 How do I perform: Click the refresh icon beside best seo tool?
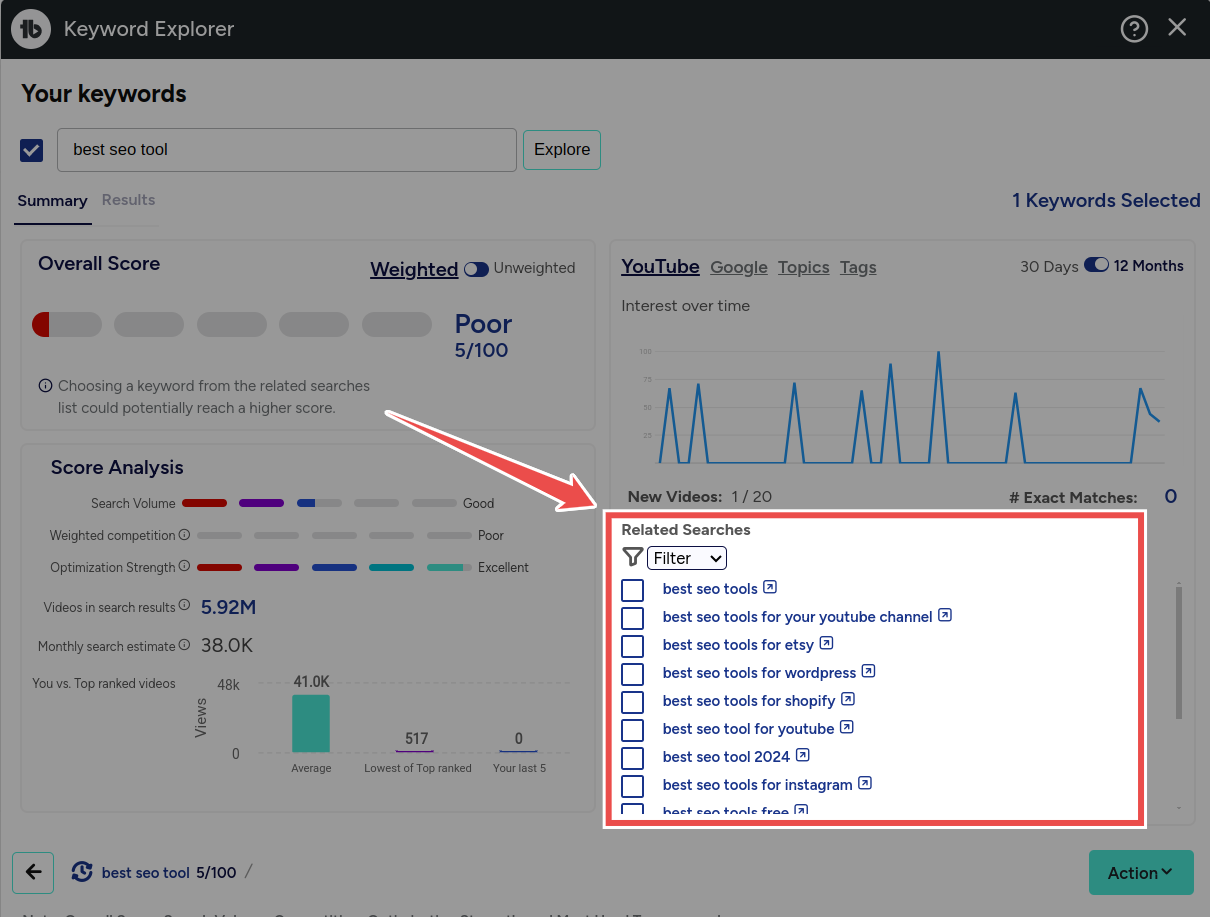pos(82,872)
